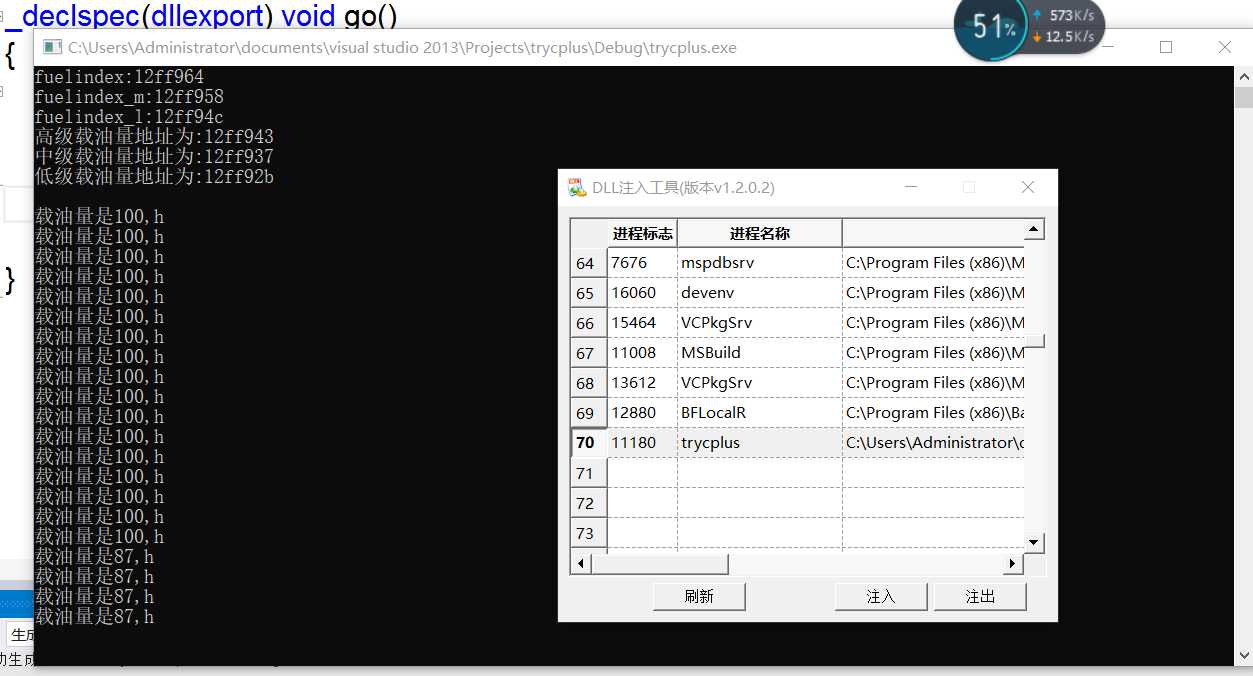Click the horizontal scrollbar thumb in DLL tool

tap(660, 564)
